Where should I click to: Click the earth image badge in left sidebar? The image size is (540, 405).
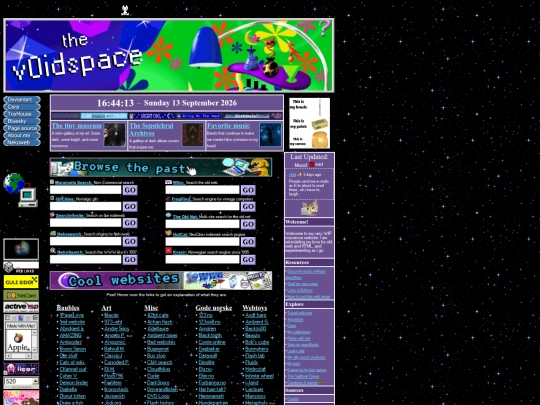pos(21,249)
